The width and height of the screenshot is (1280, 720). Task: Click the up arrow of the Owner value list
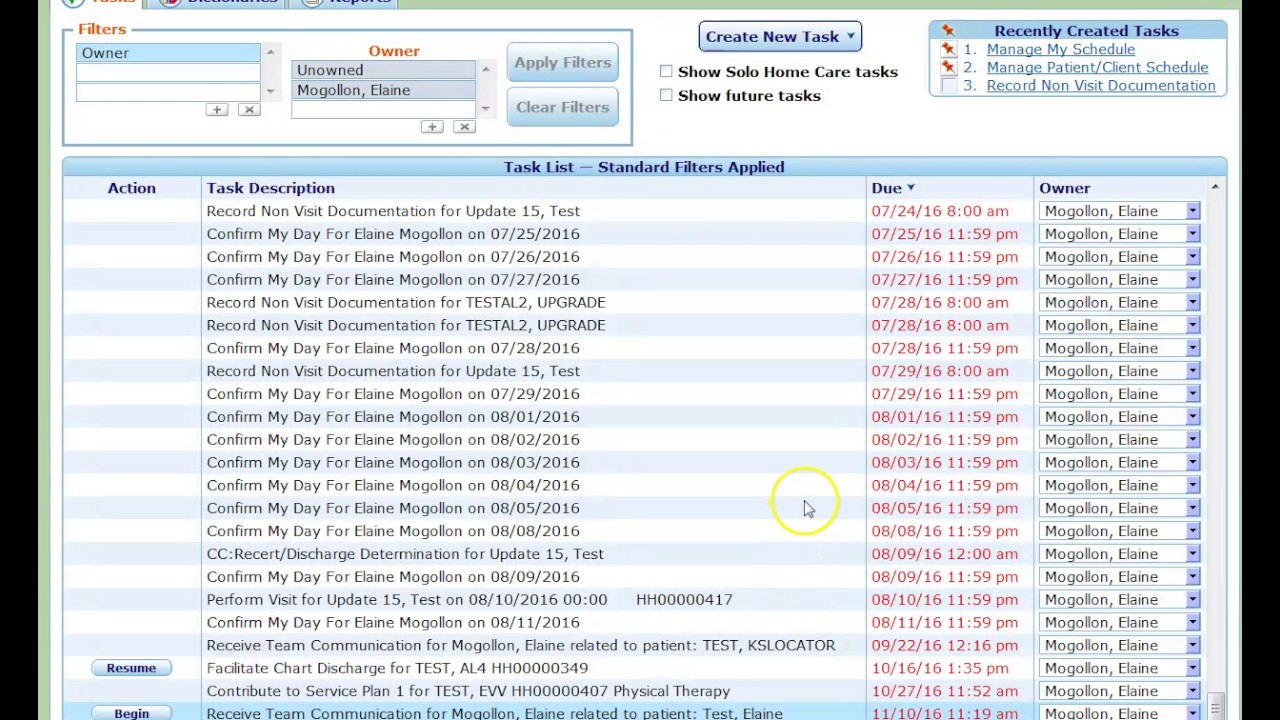486,69
